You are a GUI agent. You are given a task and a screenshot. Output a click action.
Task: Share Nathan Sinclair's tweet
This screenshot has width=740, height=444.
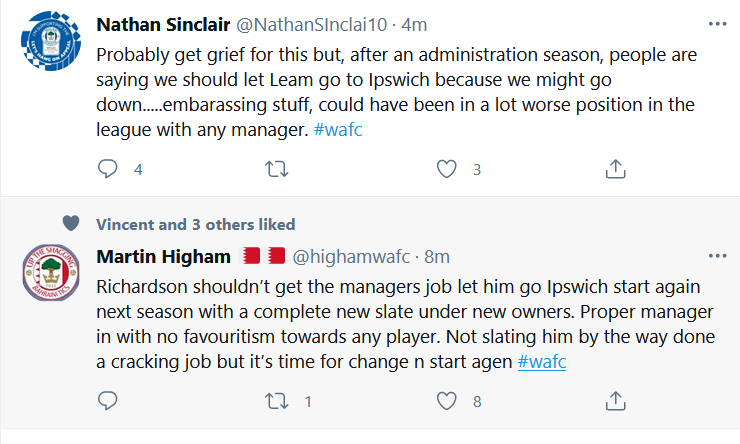(x=616, y=170)
